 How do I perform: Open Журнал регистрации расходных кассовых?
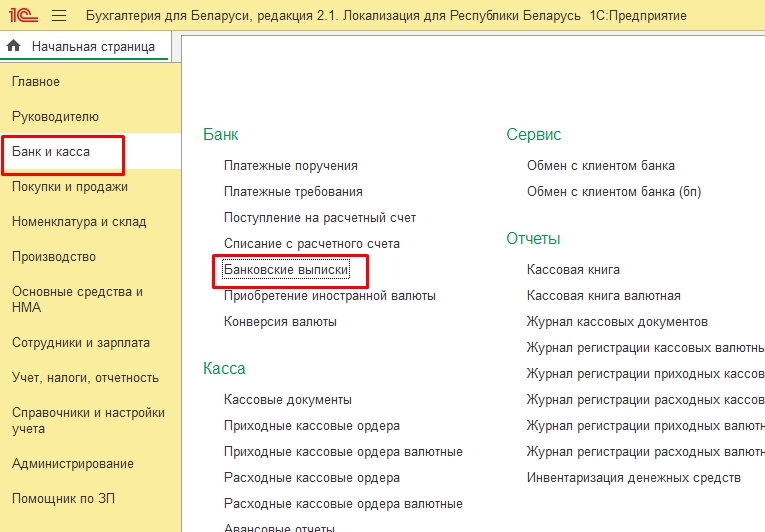(645, 400)
